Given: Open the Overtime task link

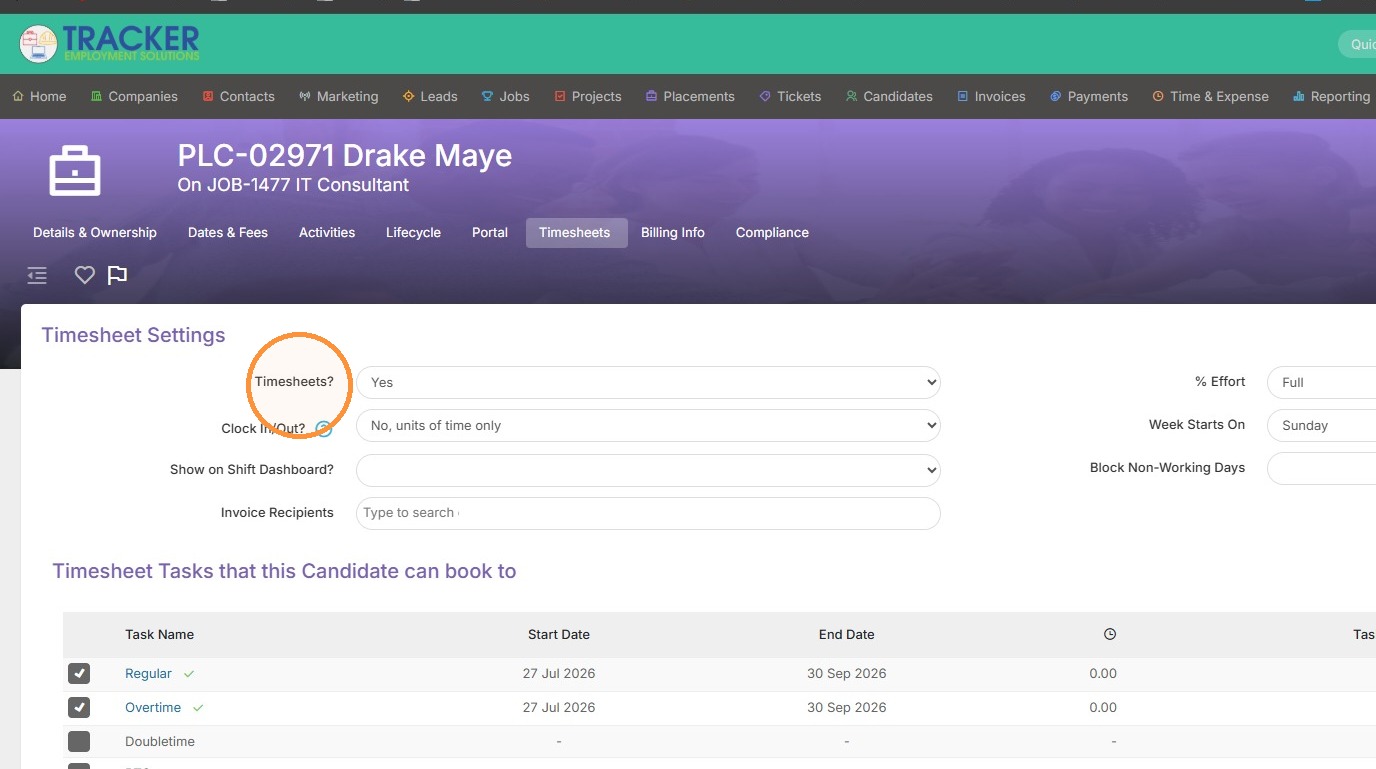Looking at the screenshot, I should pyautogui.click(x=153, y=708).
